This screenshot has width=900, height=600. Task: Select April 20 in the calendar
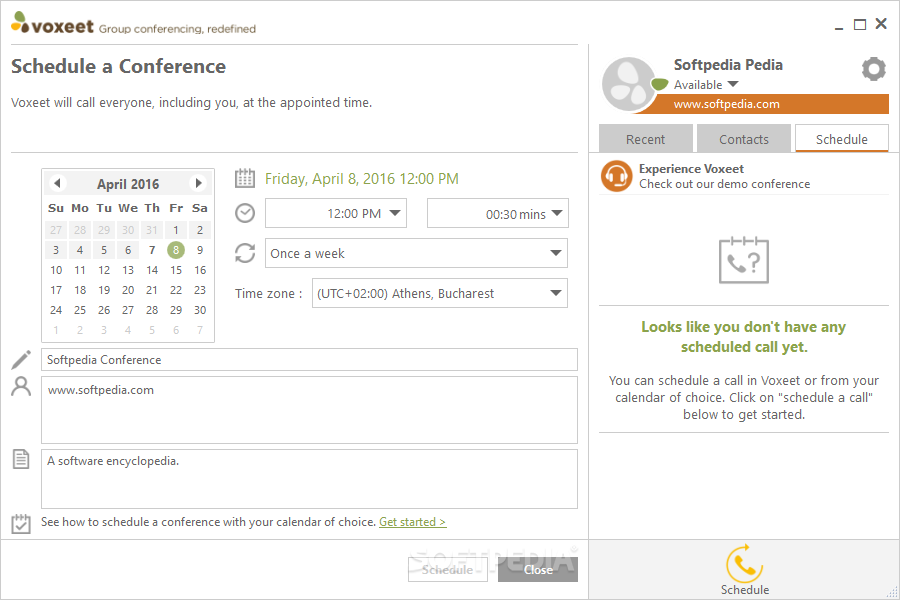pyautogui.click(x=128, y=290)
